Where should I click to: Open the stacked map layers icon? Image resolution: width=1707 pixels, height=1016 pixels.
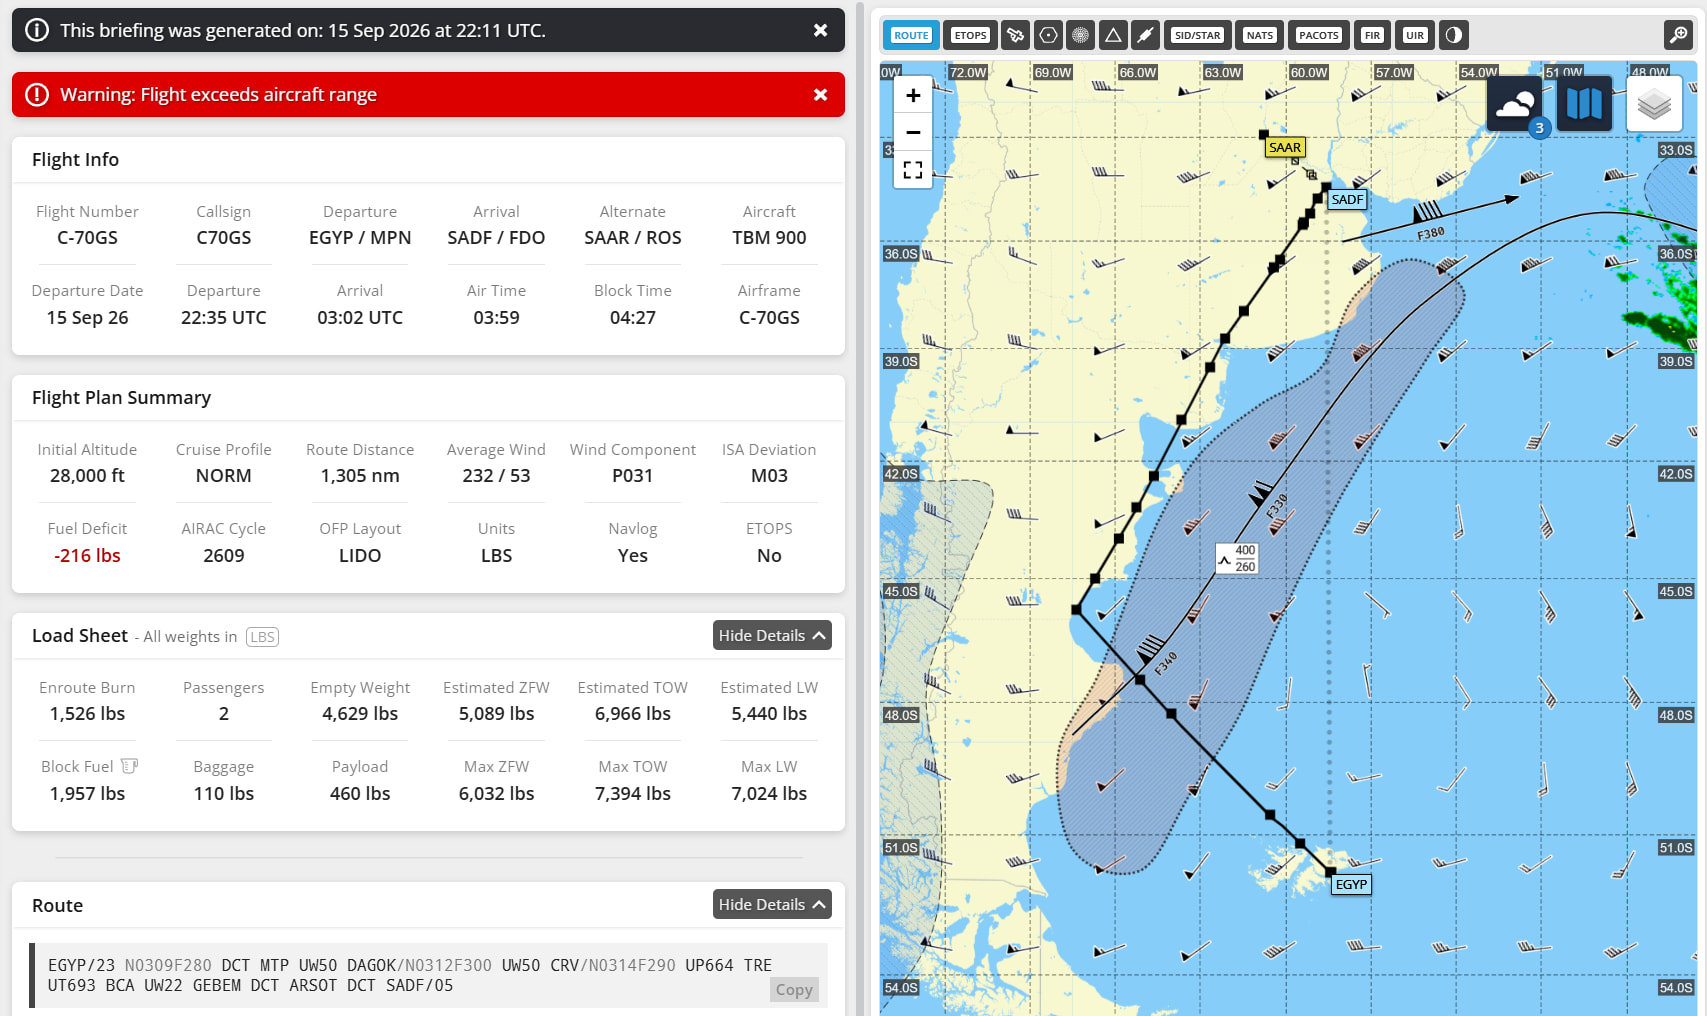1654,103
